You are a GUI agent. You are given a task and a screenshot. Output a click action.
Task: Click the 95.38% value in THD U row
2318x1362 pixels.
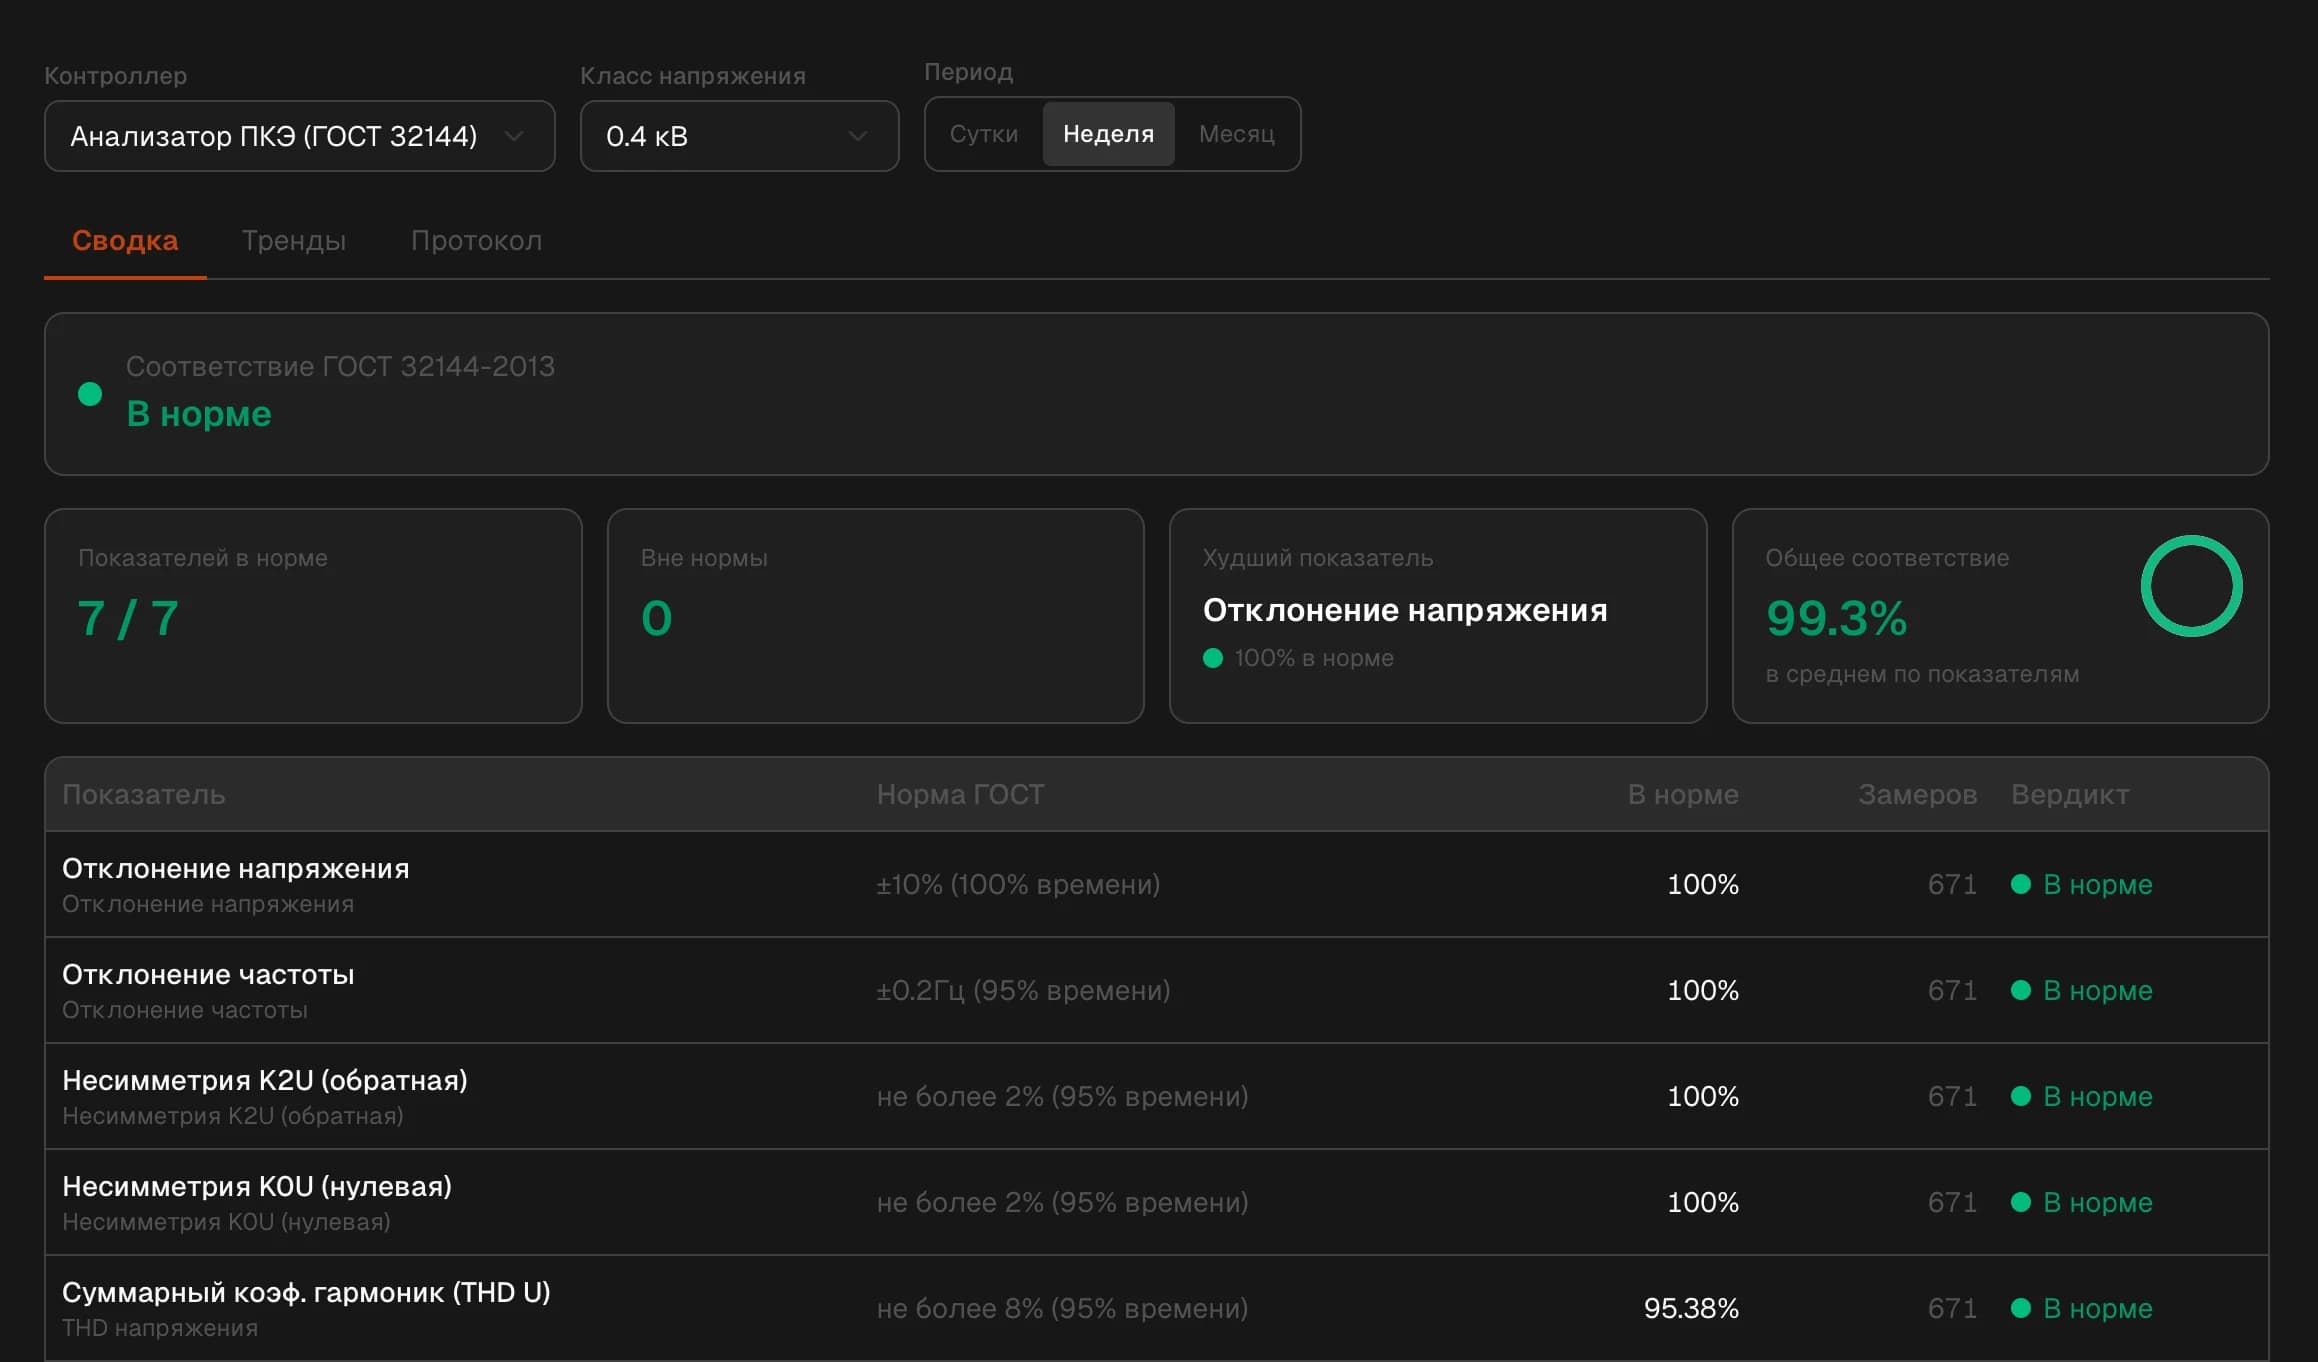tap(1691, 1309)
